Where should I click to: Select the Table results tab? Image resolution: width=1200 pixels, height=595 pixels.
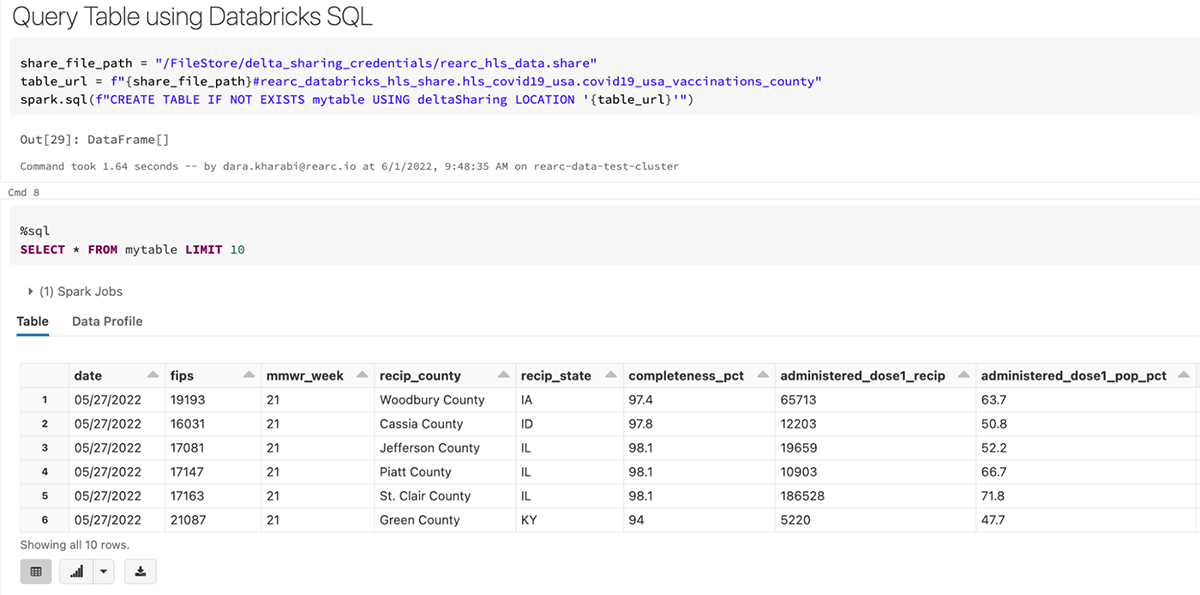click(33, 321)
